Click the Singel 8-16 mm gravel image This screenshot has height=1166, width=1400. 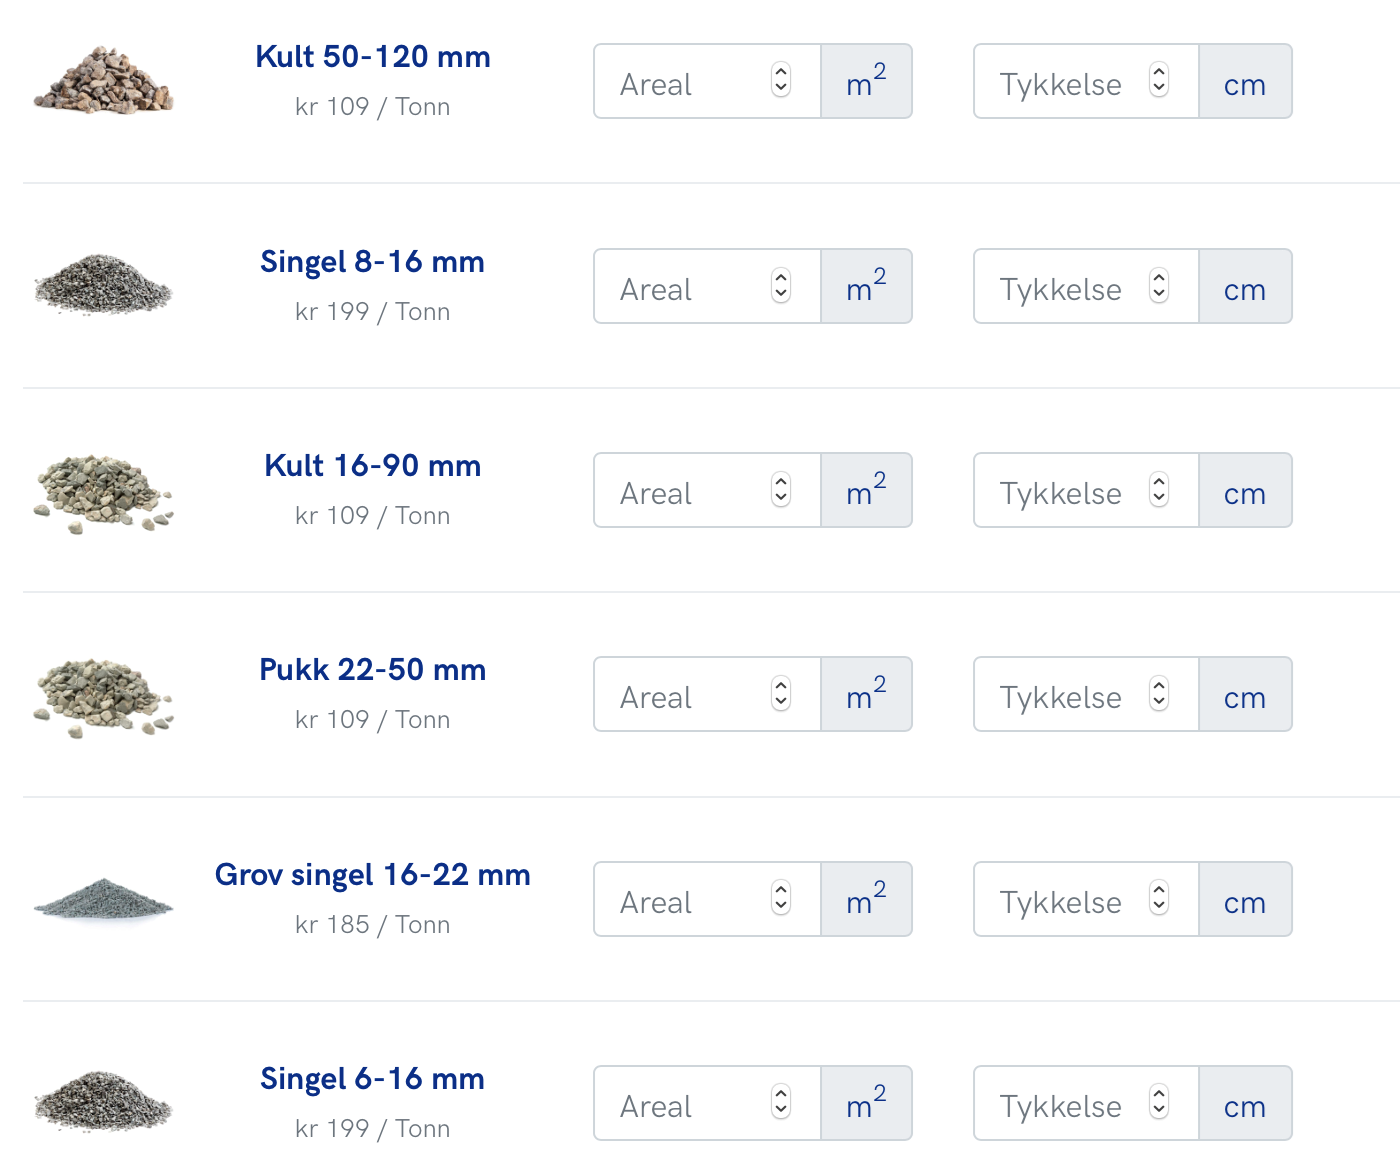[x=103, y=285]
